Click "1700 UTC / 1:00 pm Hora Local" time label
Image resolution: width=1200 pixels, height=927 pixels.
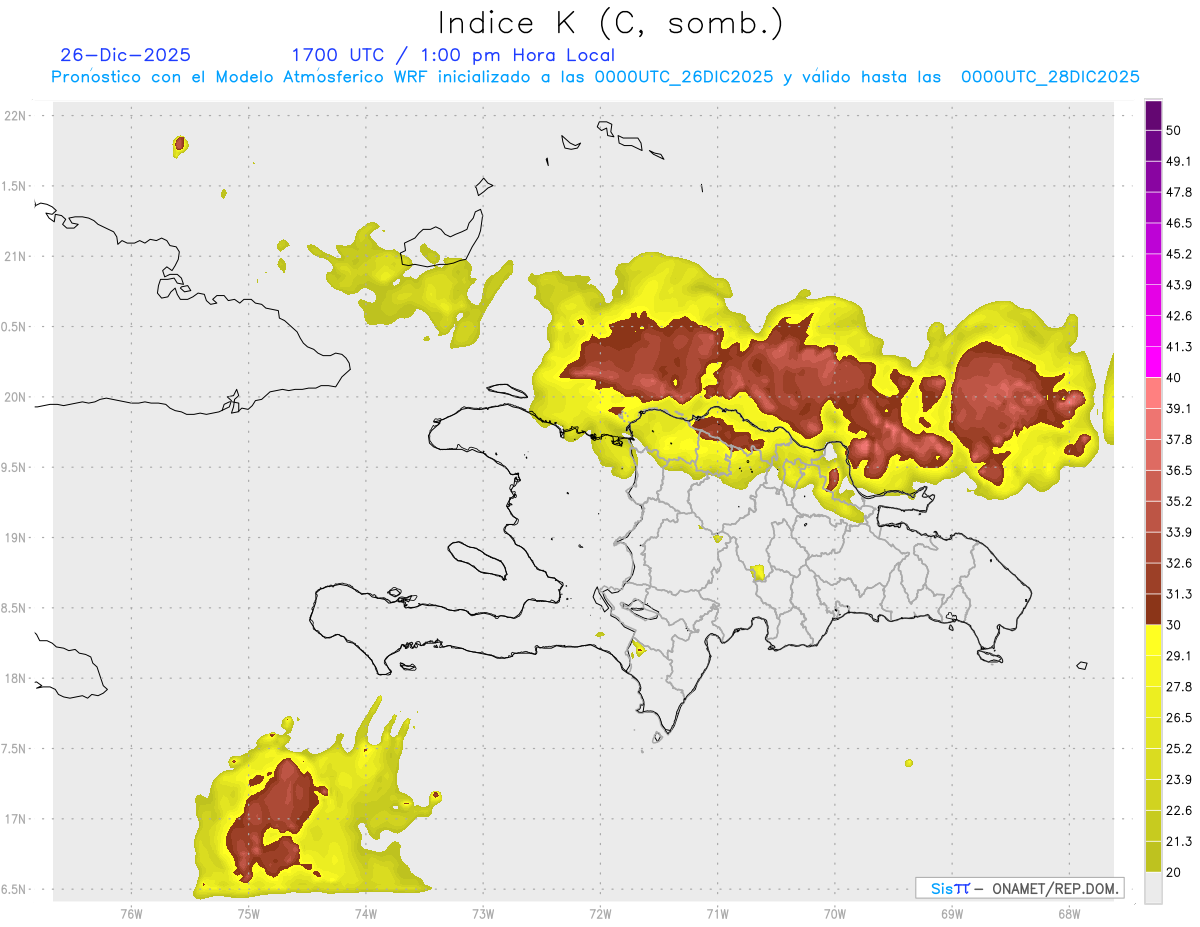pos(453,55)
